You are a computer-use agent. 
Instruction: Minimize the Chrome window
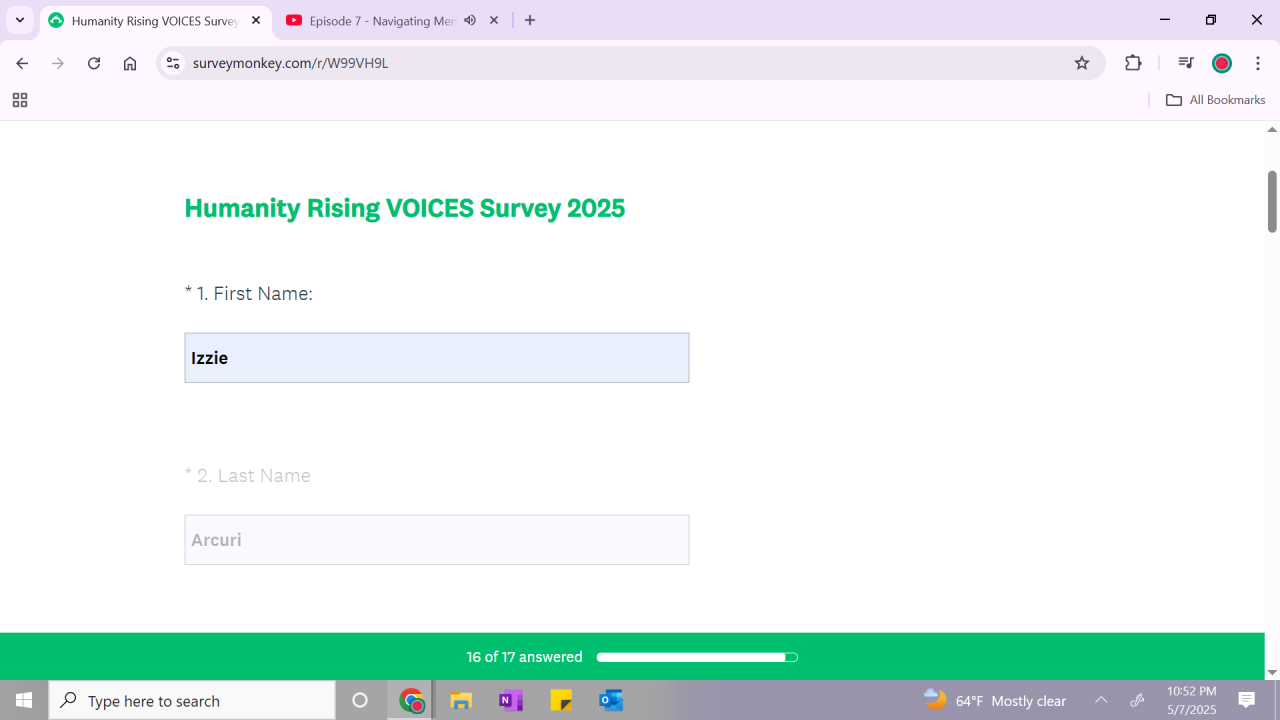1165,20
